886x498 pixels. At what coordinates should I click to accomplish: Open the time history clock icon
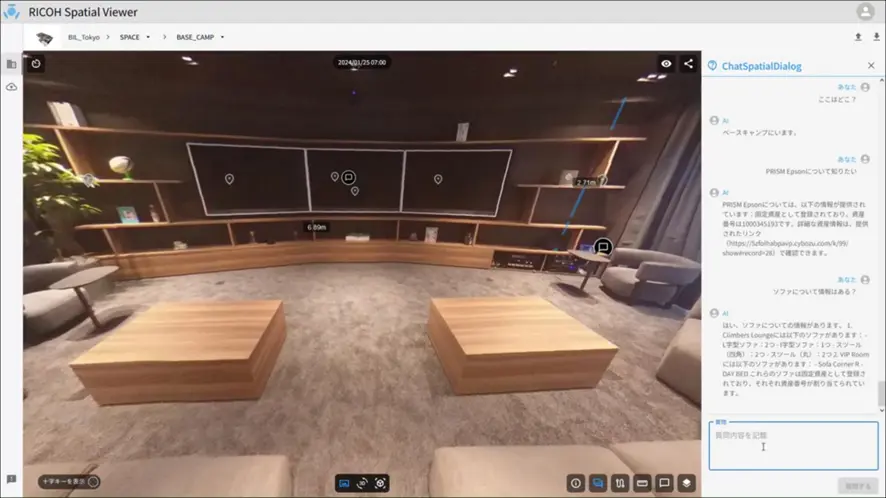(36, 64)
